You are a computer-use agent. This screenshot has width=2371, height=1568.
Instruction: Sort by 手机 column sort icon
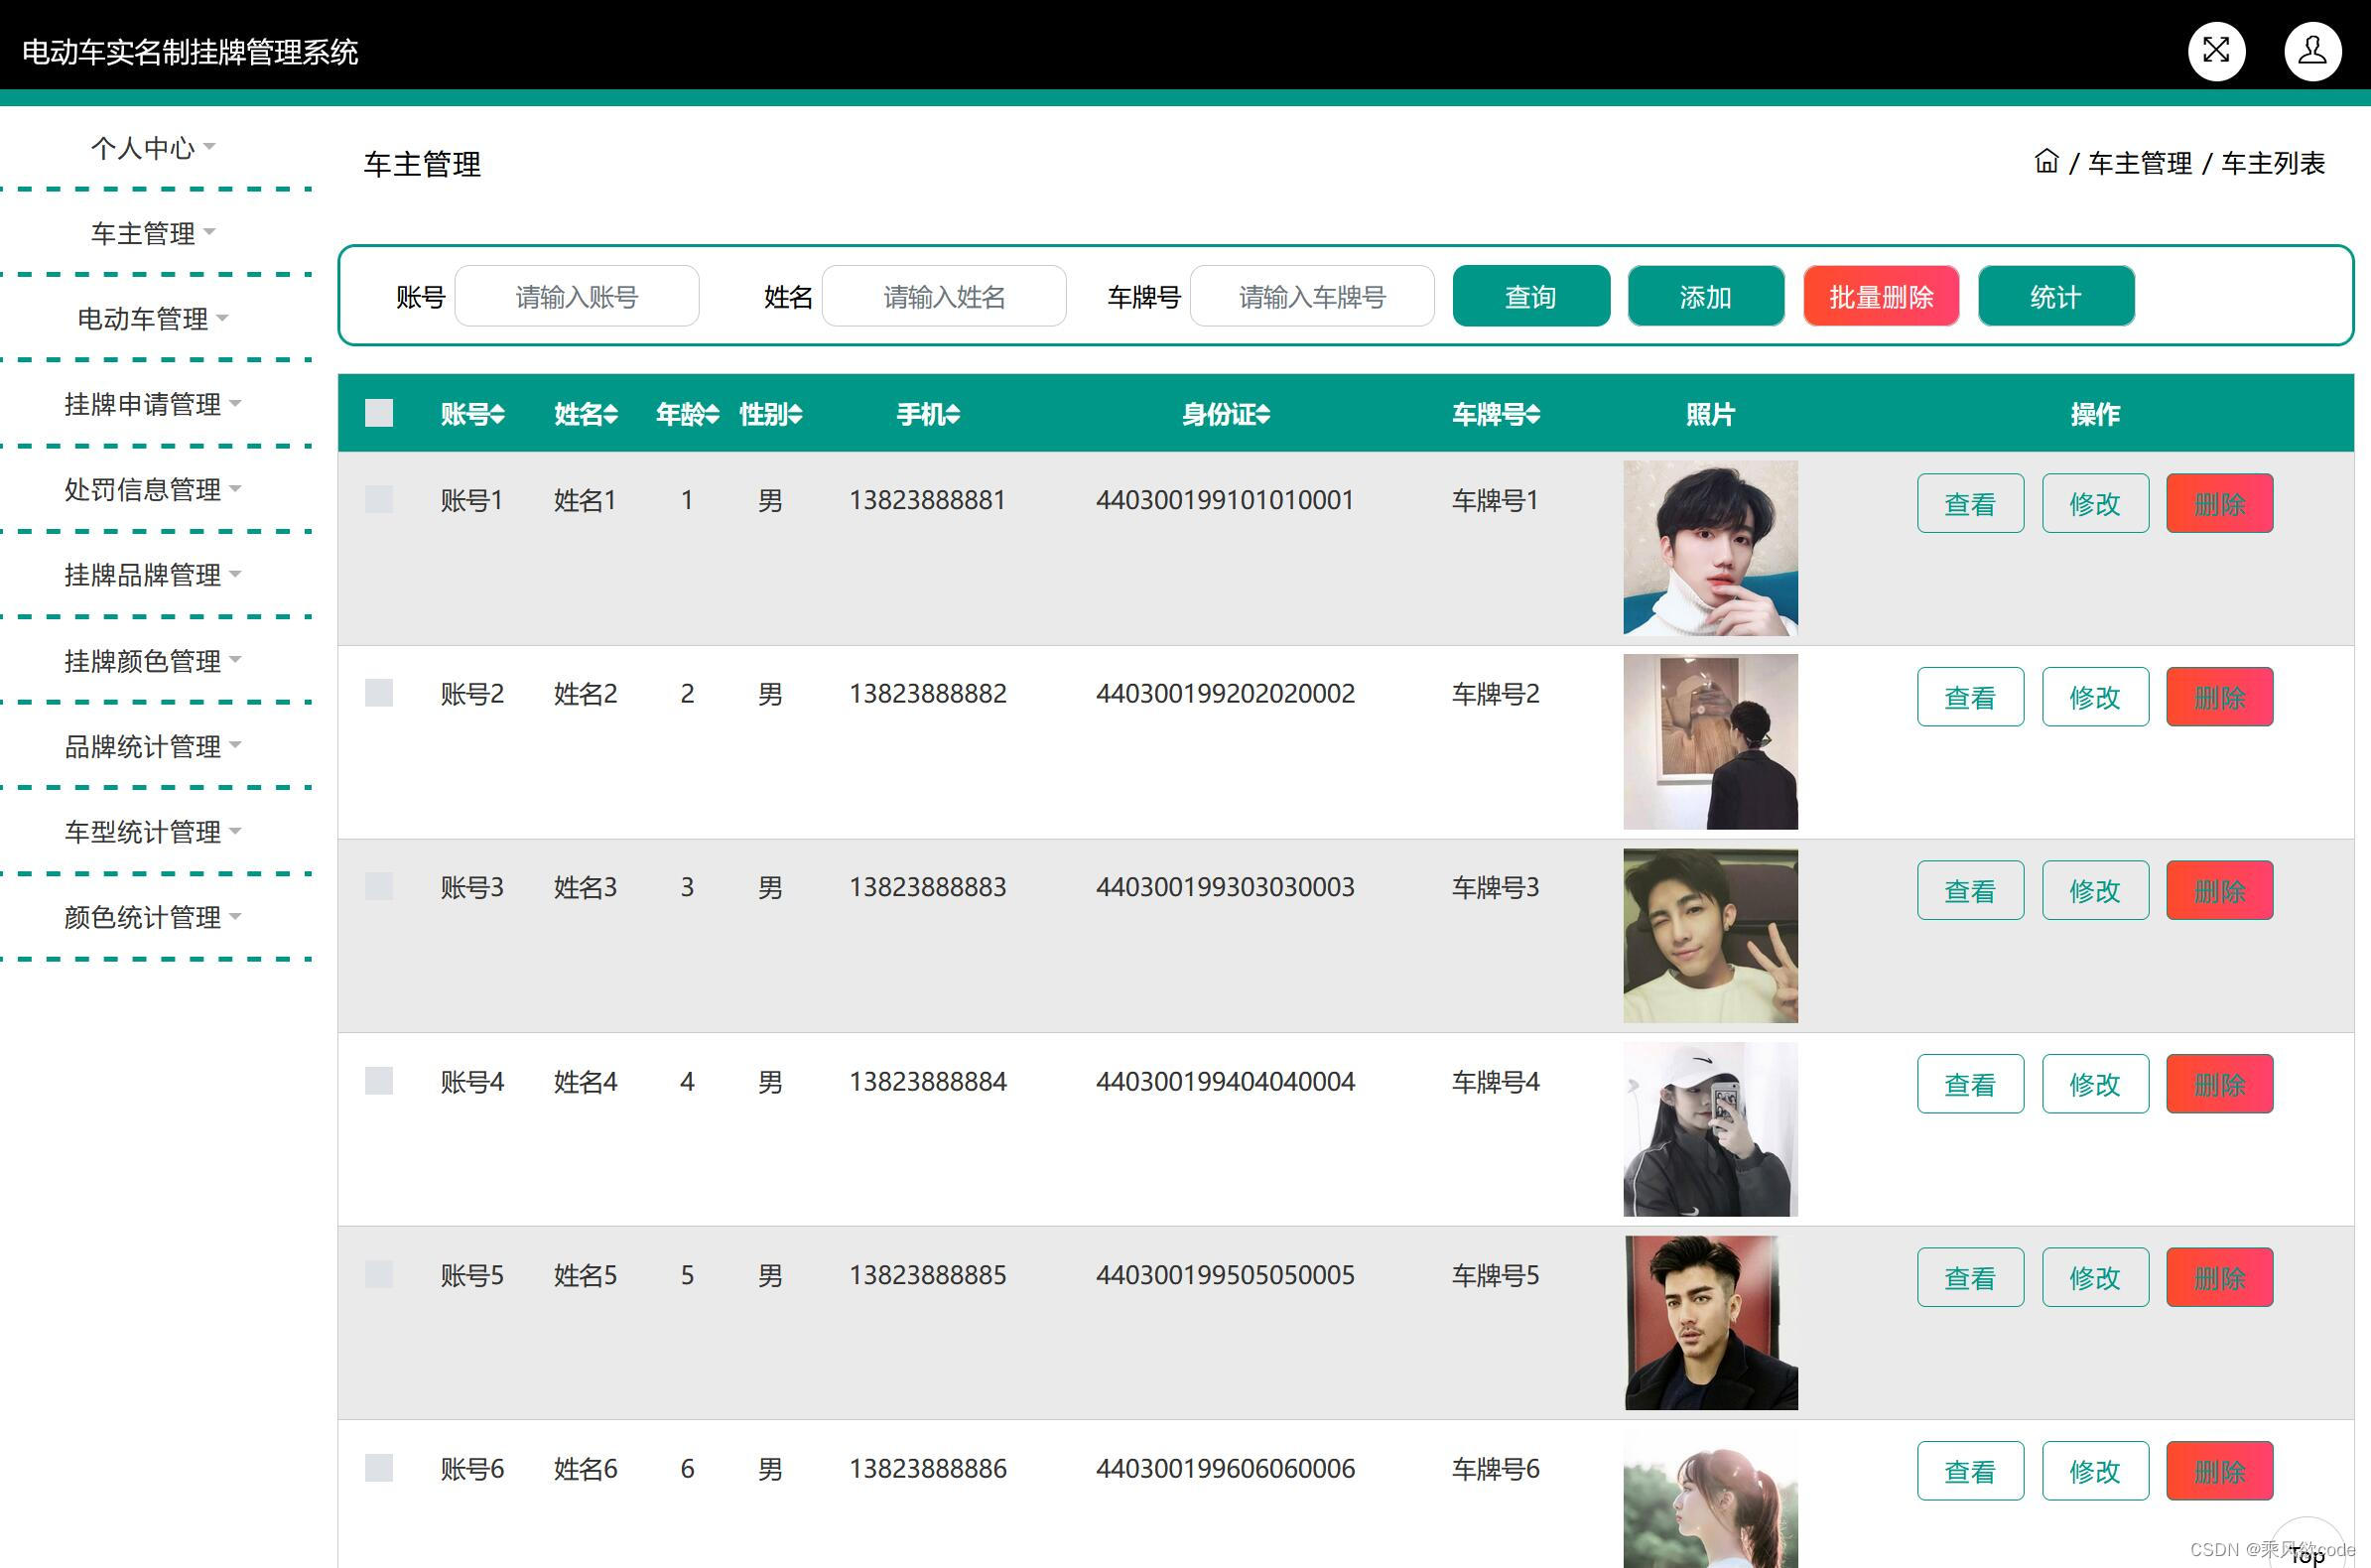(x=953, y=414)
